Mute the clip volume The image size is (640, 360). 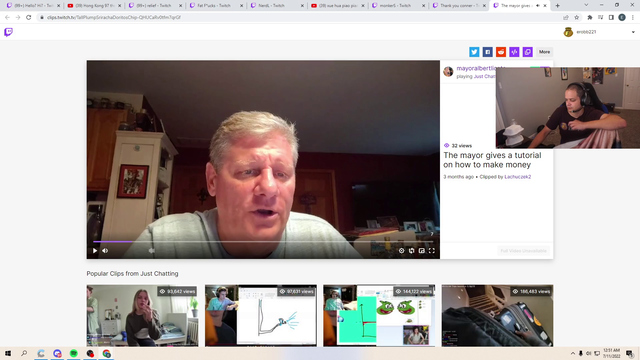pyautogui.click(x=105, y=251)
